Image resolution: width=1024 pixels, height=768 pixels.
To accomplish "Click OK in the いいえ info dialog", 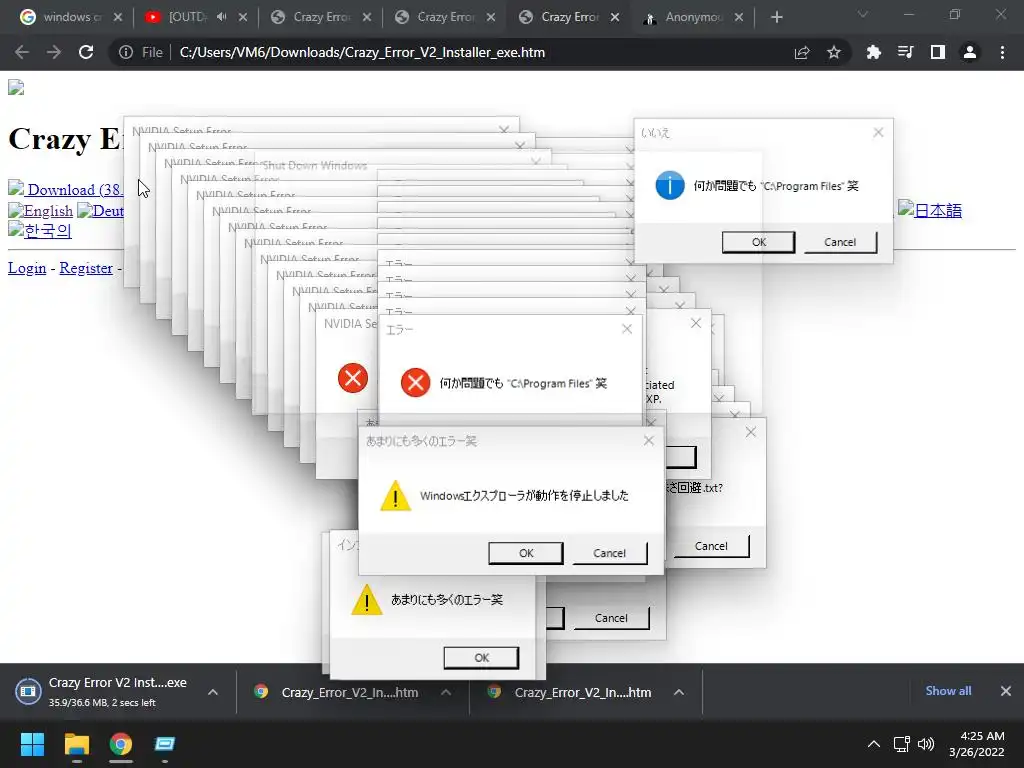I will (x=758, y=242).
